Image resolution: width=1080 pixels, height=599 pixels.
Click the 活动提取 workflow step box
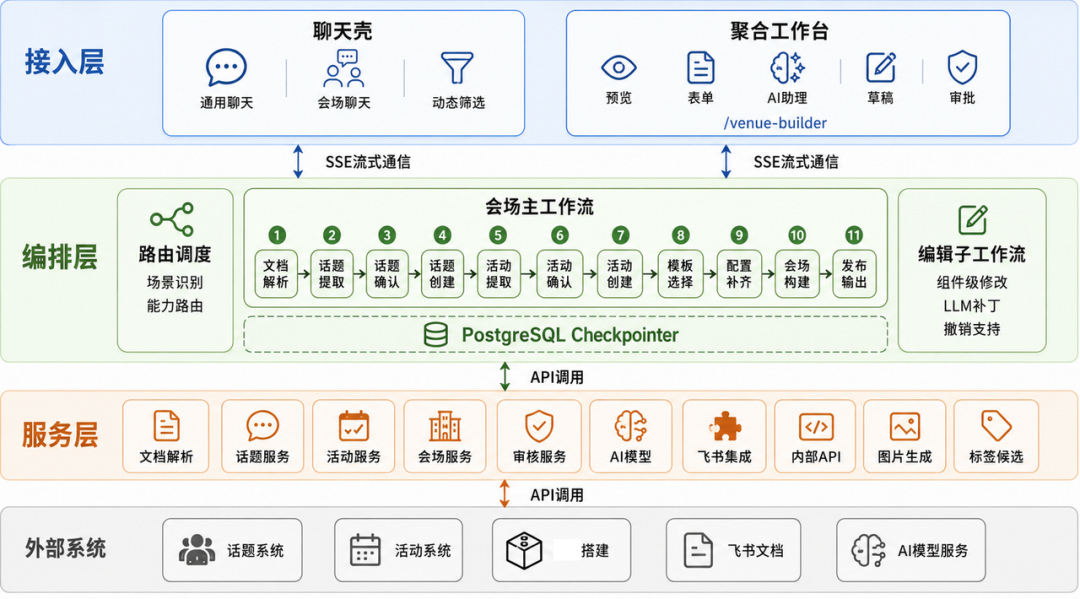pyautogui.click(x=498, y=273)
